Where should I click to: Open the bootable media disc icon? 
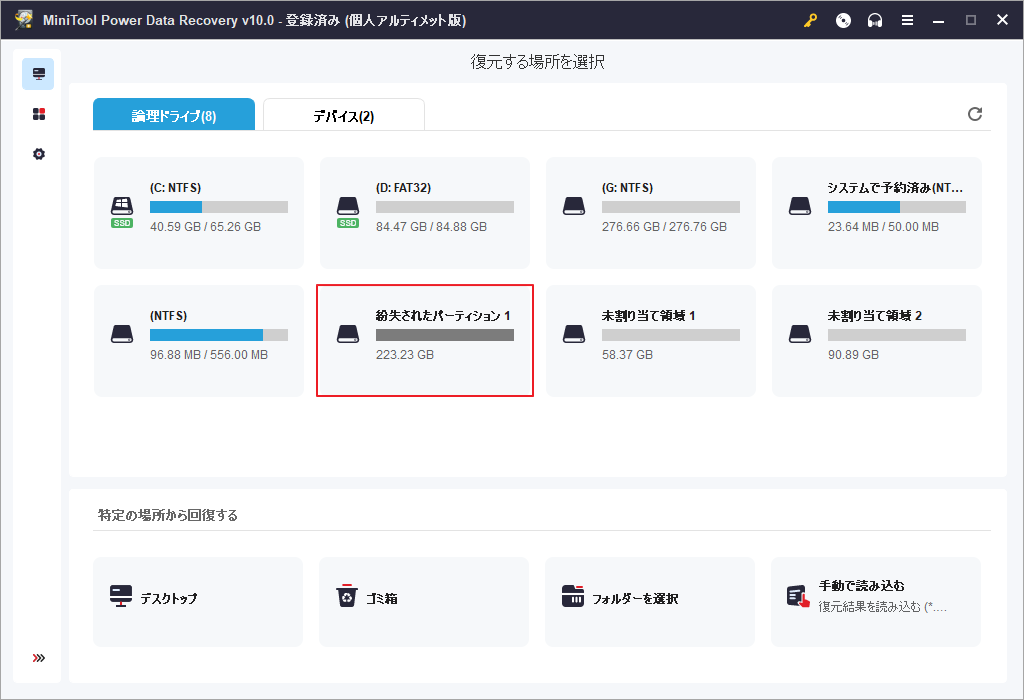(x=843, y=20)
